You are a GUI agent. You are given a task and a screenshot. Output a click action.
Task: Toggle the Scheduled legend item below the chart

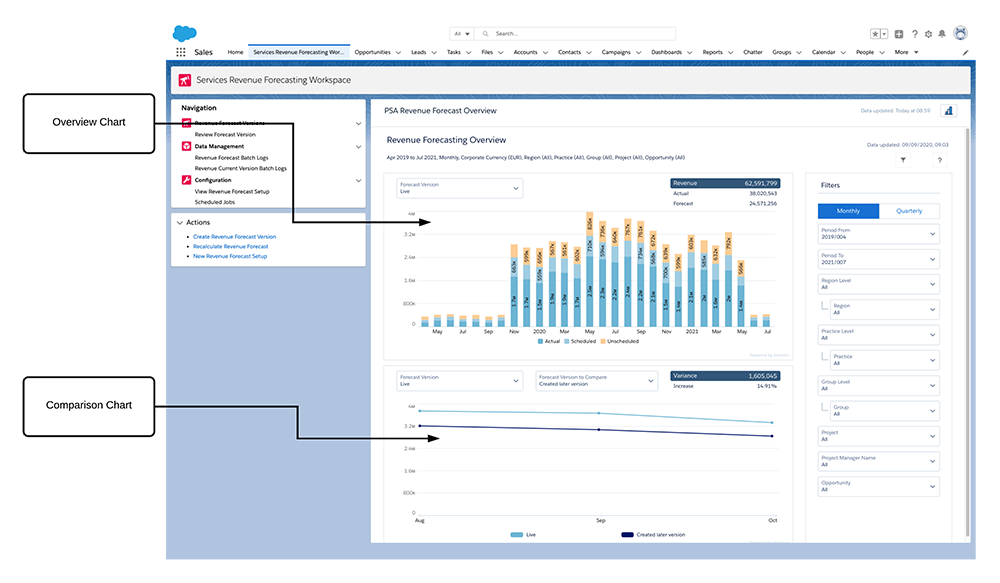[580, 340]
